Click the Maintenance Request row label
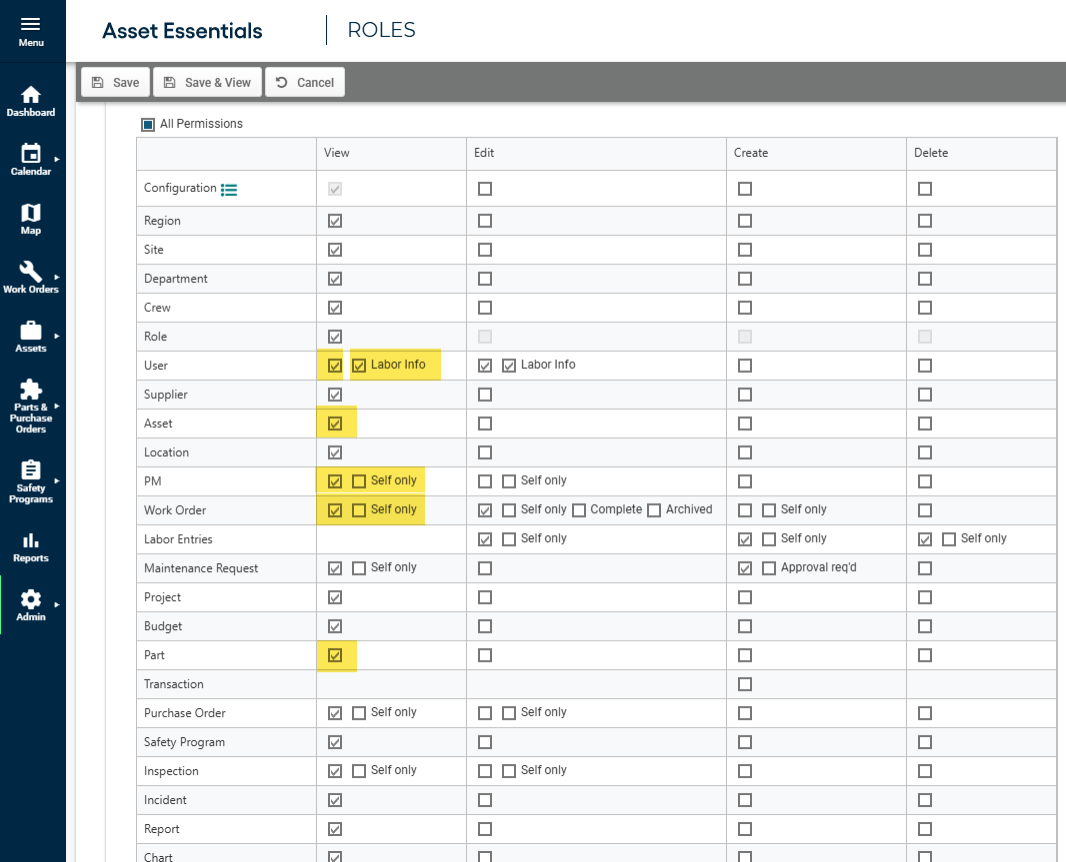Image resolution: width=1066 pixels, height=862 pixels. 201,568
